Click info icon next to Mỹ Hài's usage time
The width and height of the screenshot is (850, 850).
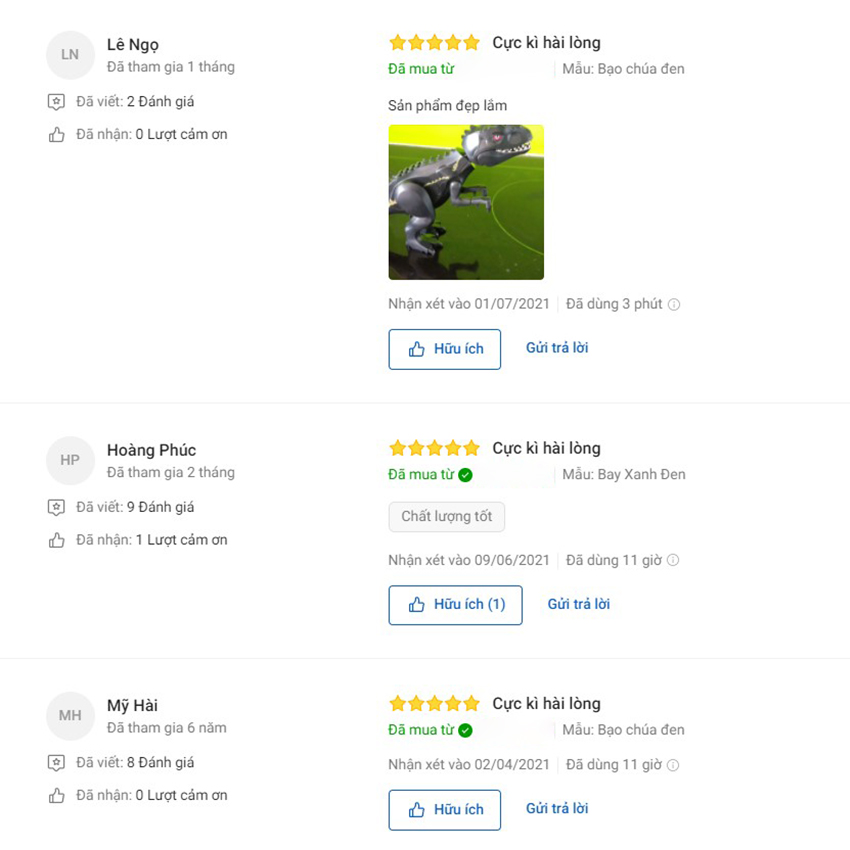(x=673, y=765)
